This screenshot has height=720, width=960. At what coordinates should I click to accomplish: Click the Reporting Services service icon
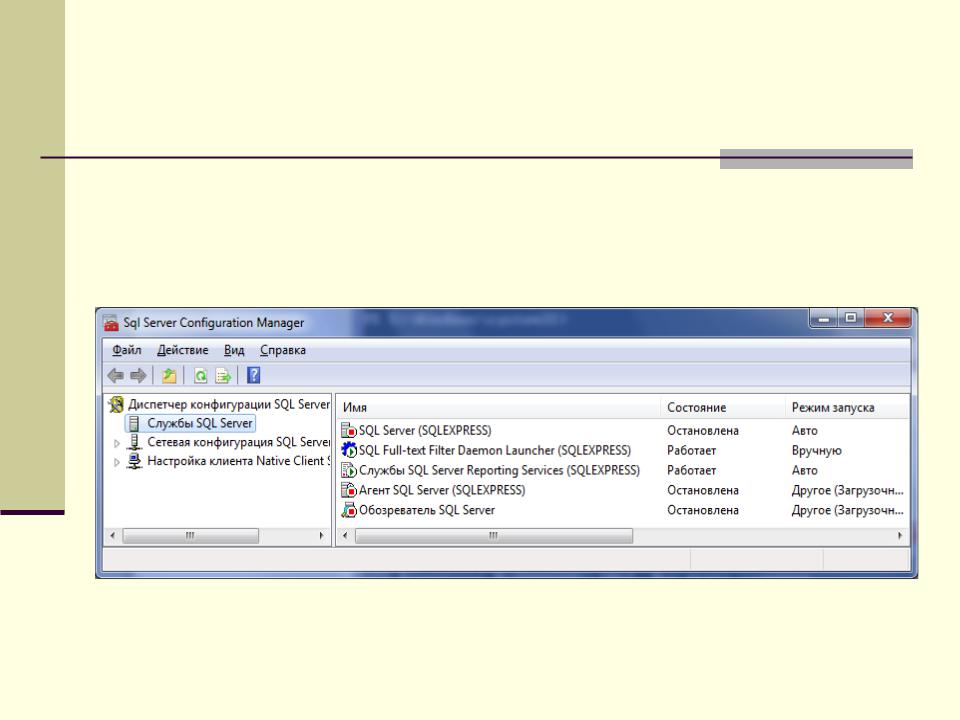349,470
